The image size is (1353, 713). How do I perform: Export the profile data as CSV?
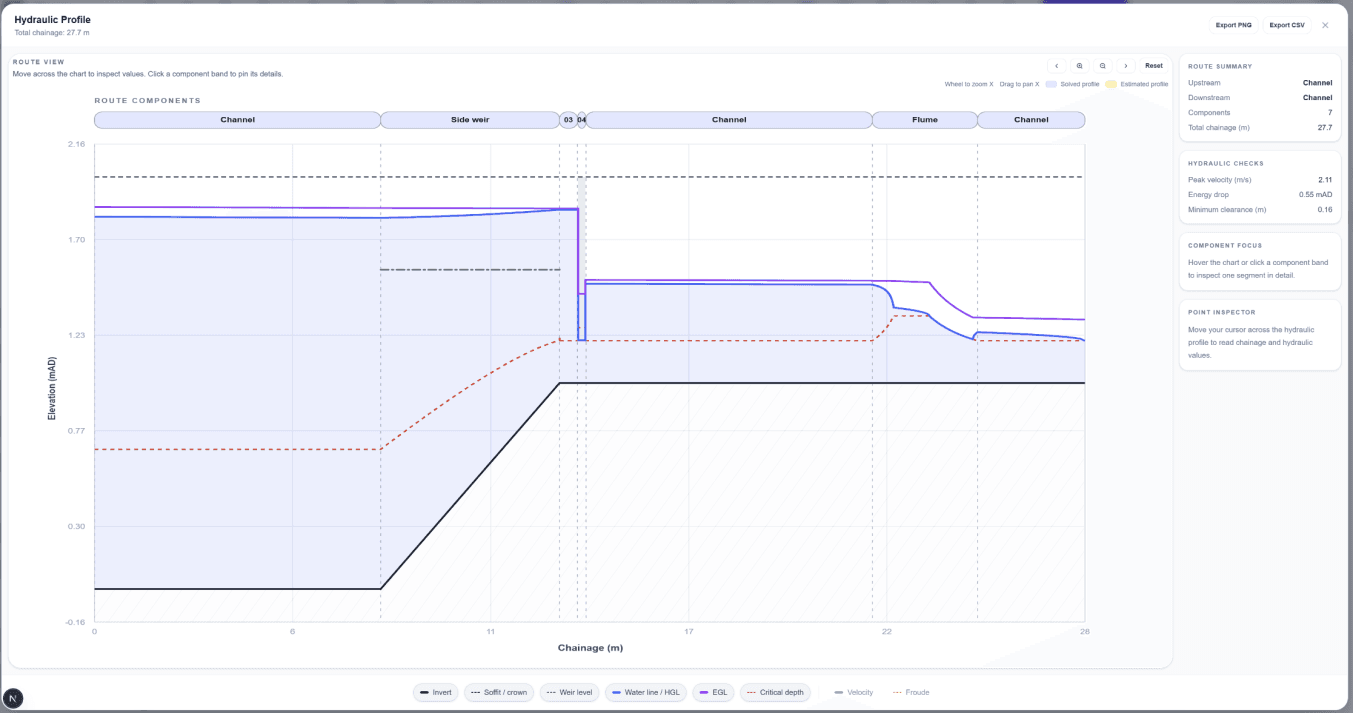point(1286,25)
